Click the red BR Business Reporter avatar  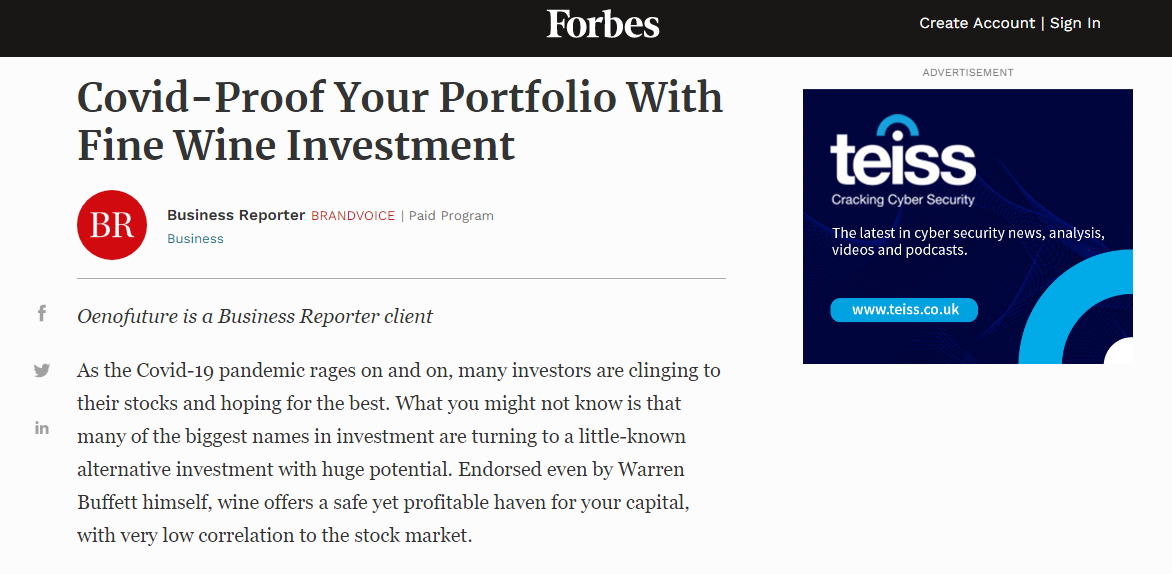[112, 225]
